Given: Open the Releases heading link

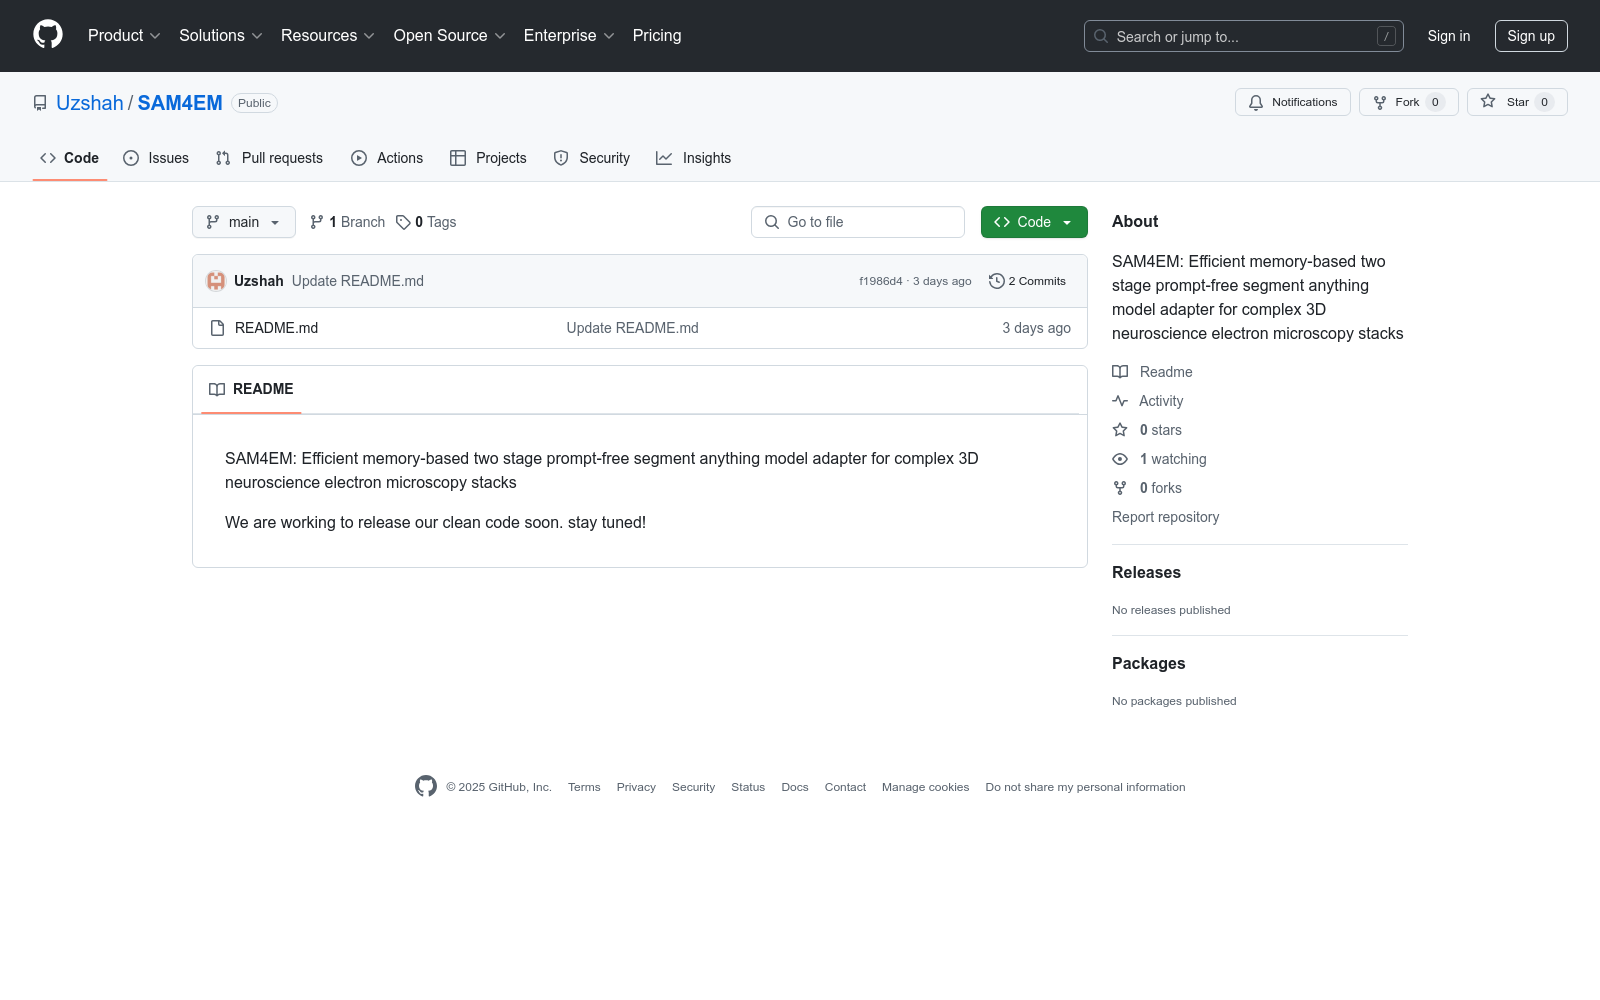Looking at the screenshot, I should [x=1146, y=572].
